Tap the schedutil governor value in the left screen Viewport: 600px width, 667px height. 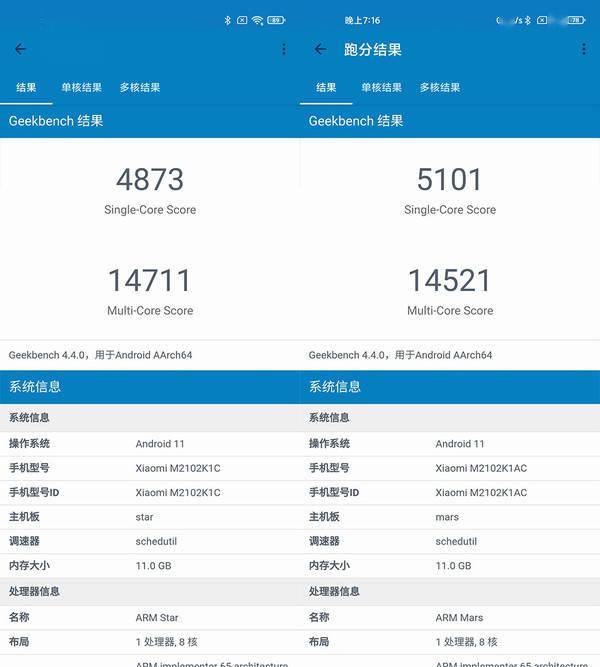[156, 542]
